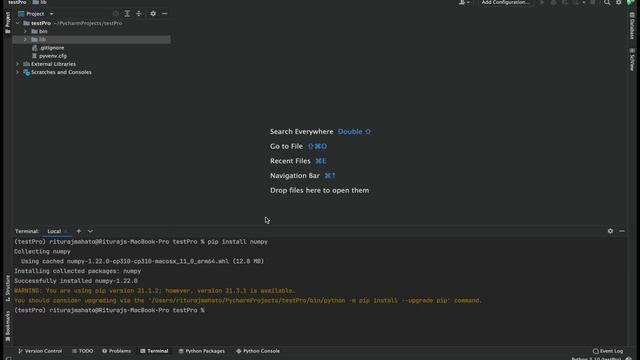Open the terminal sessions dropdown arrow

(90, 231)
